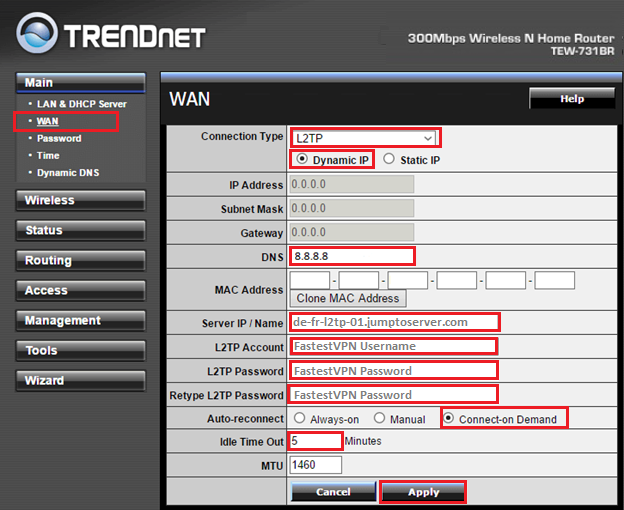
Task: Select Always-on auto-reconnect option
Action: [299, 418]
